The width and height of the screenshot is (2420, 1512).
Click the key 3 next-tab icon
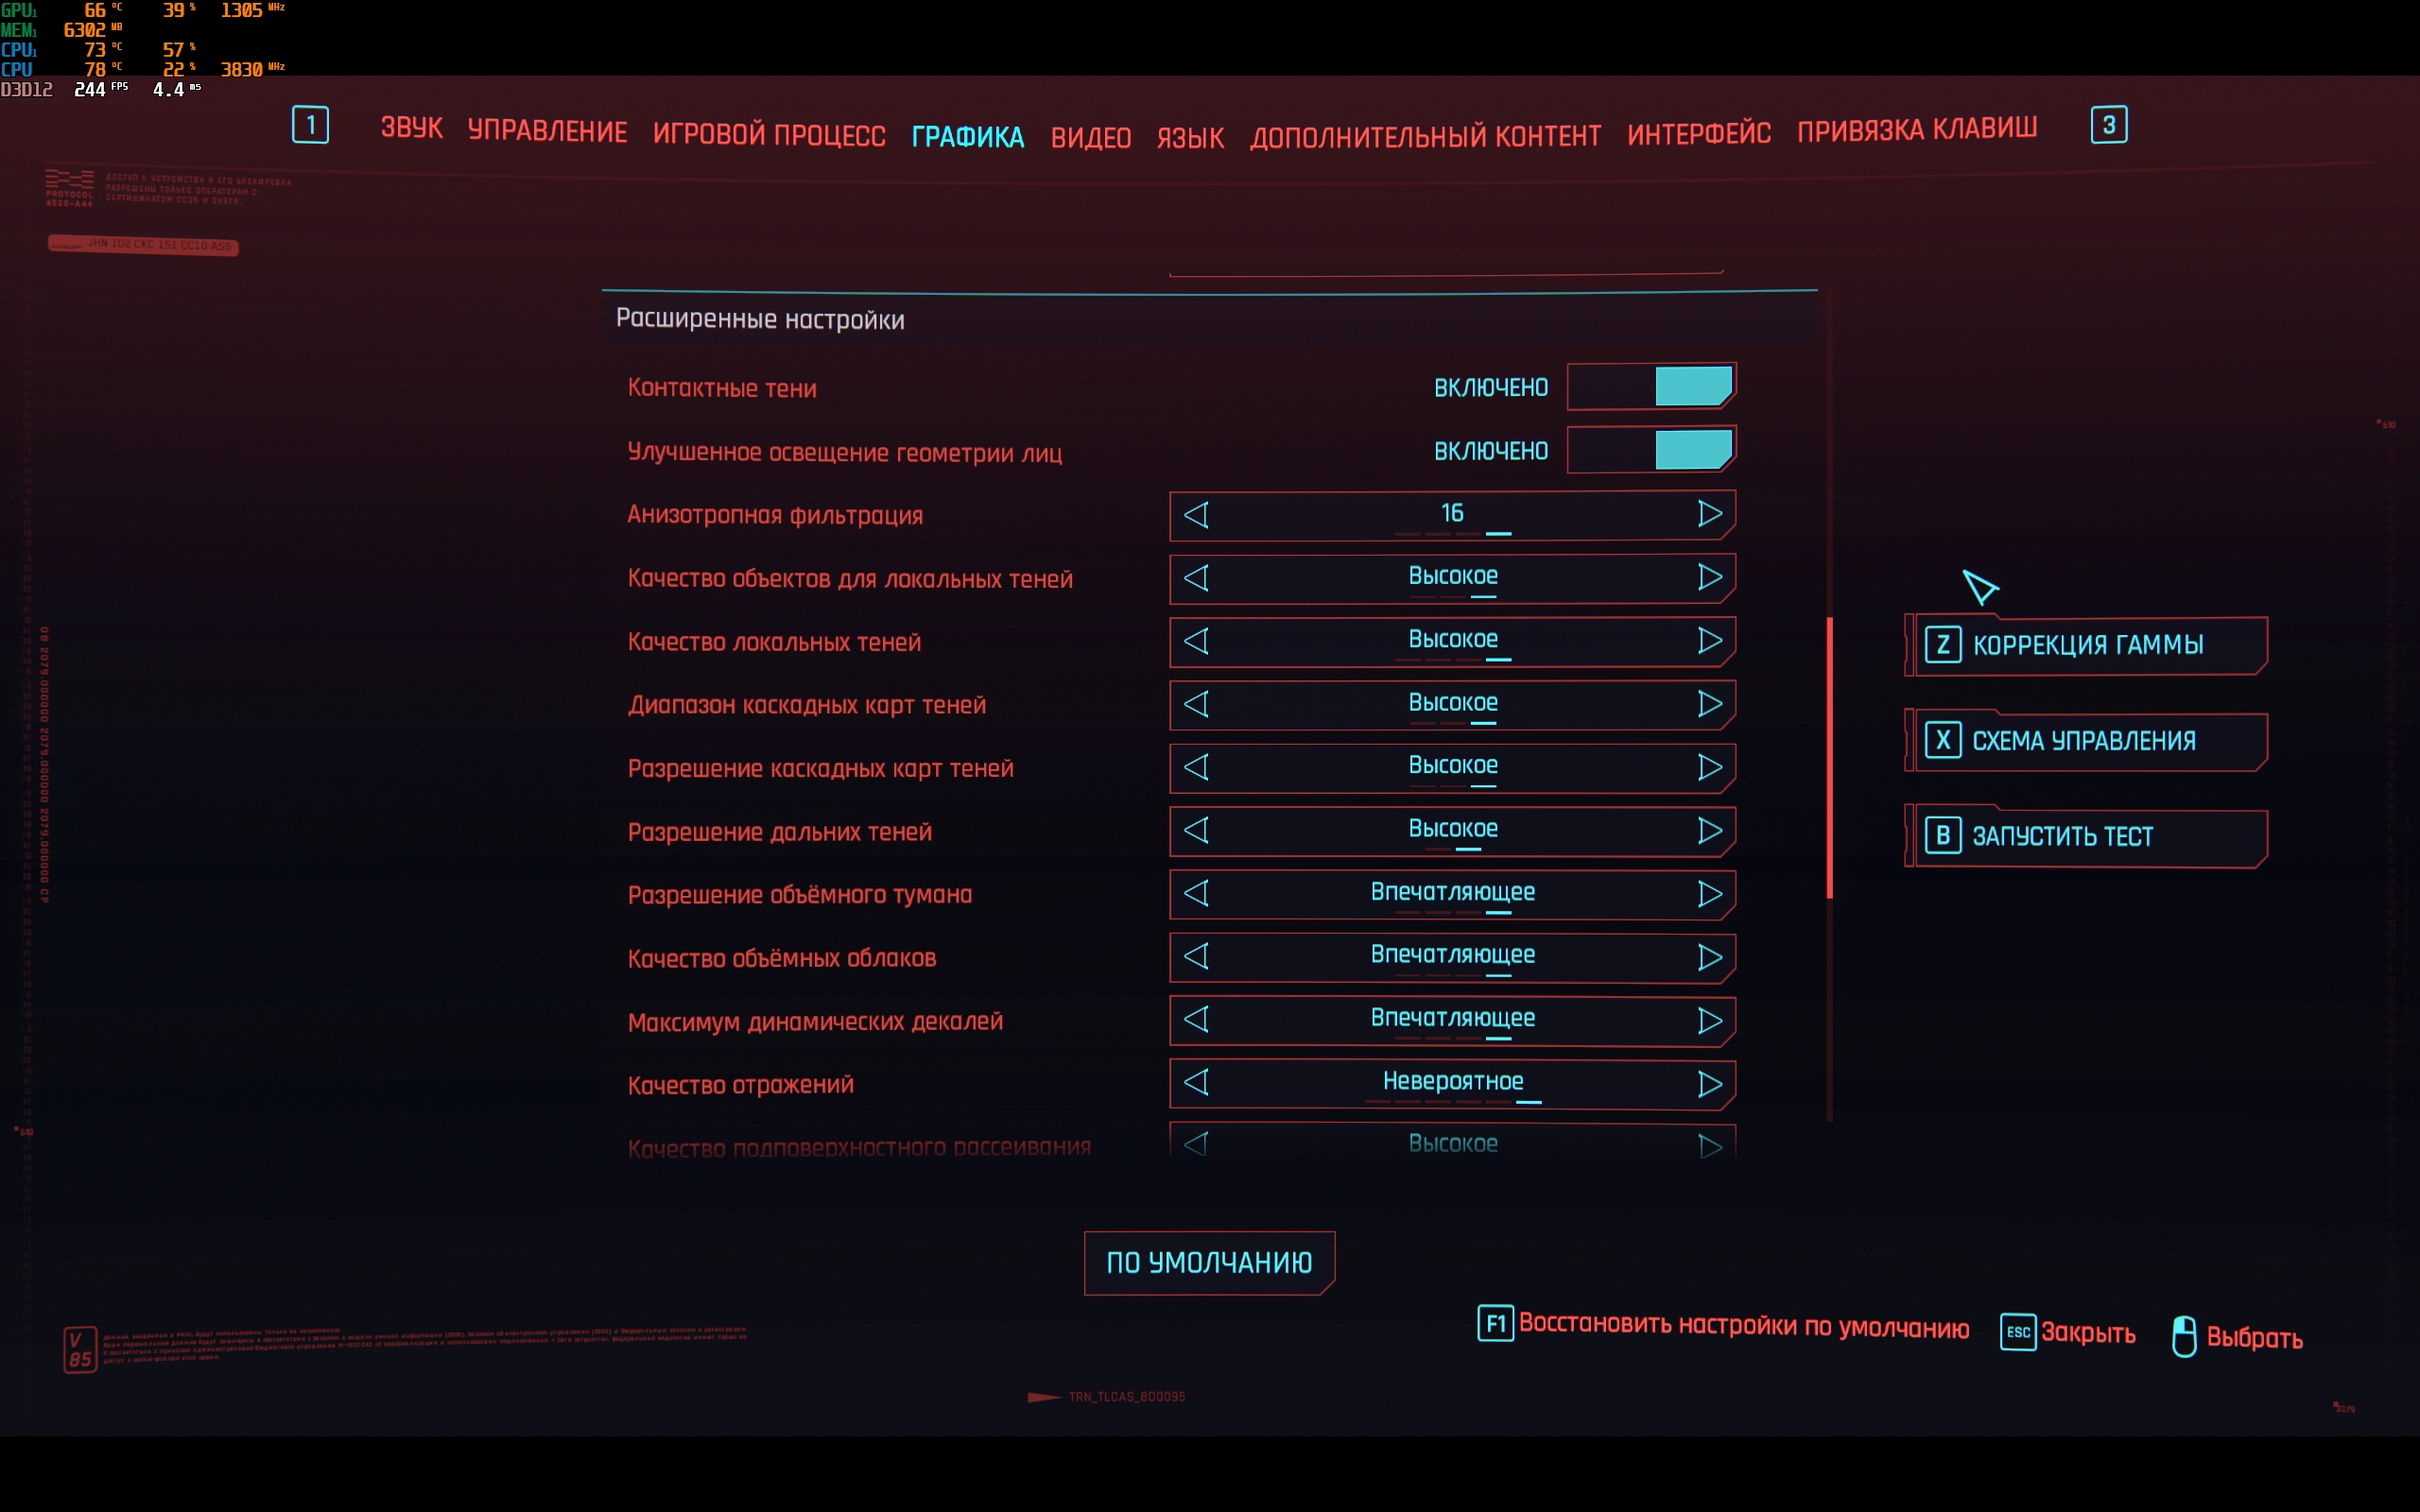point(2108,125)
